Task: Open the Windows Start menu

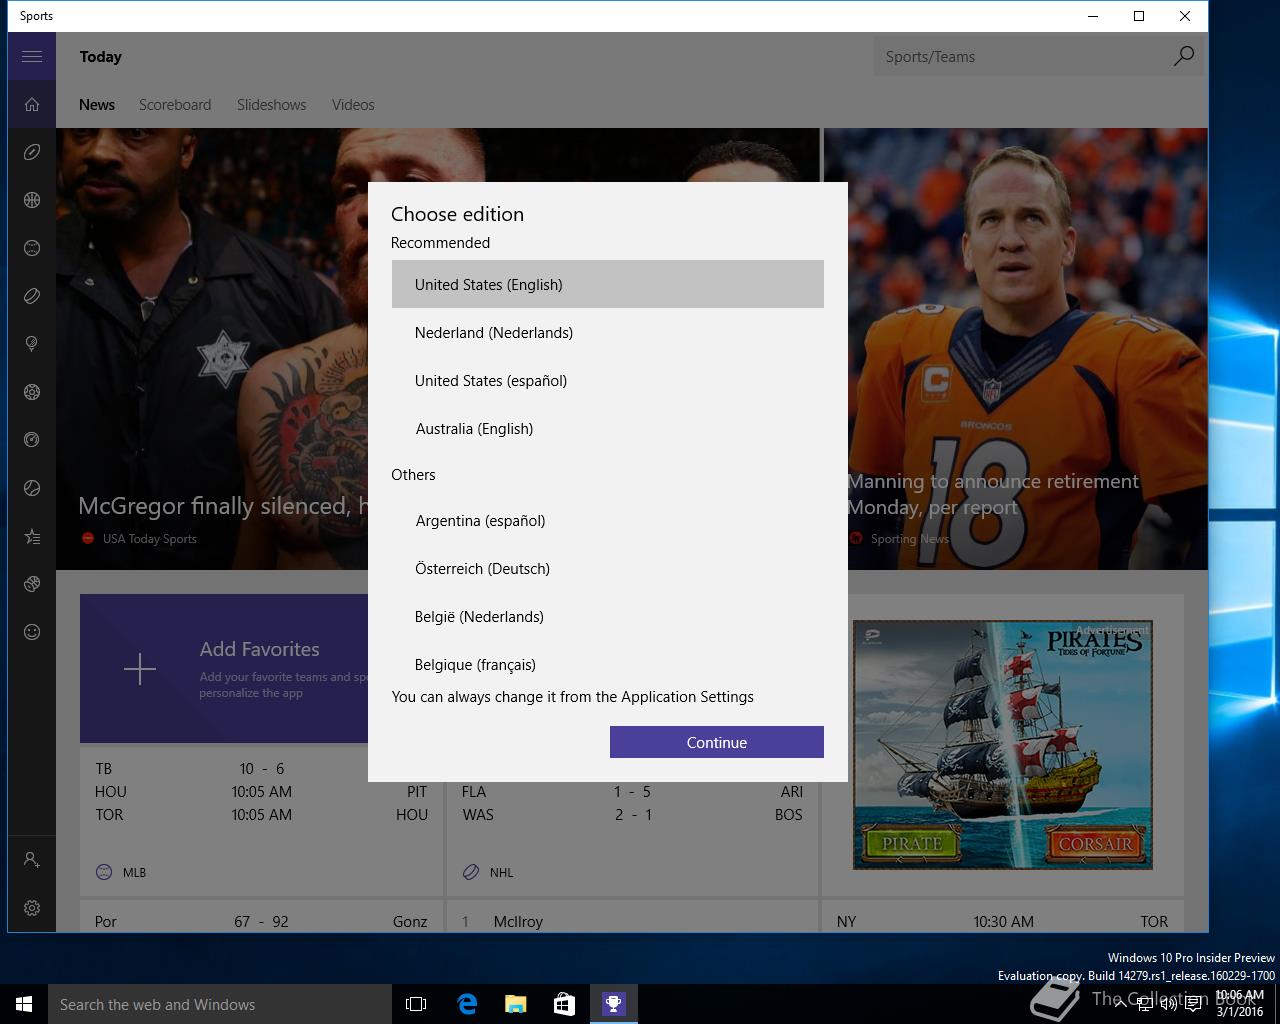Action: 24,1004
